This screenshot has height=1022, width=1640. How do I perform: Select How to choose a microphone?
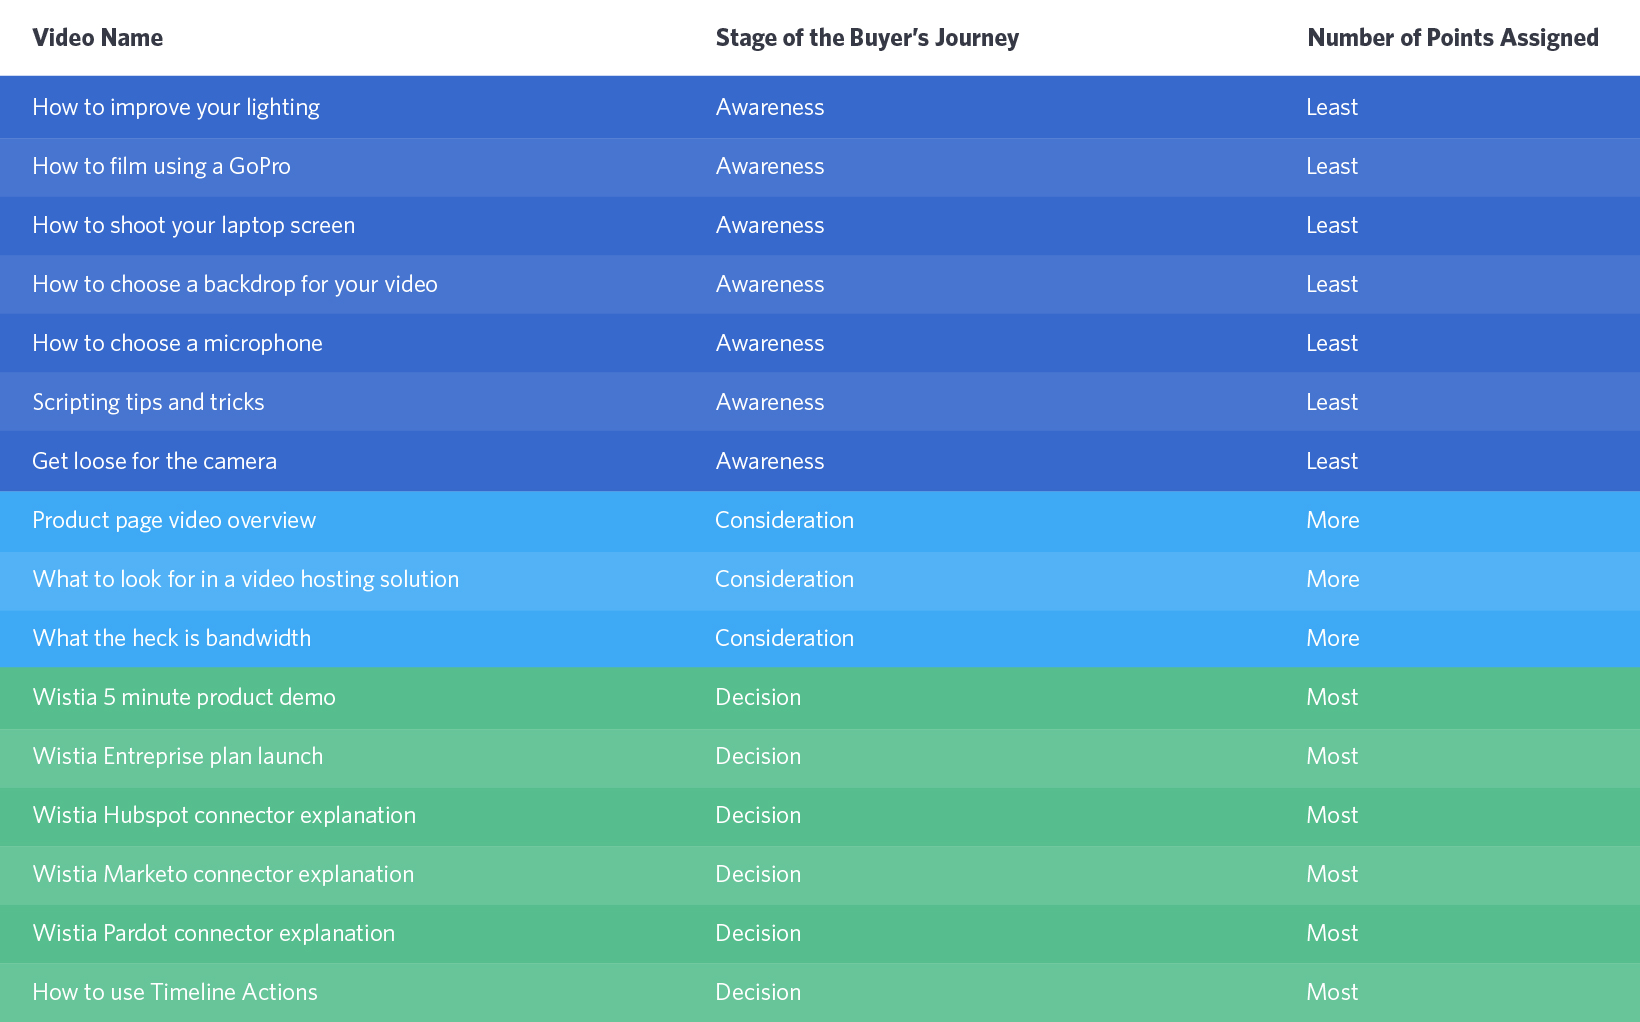[x=177, y=343]
